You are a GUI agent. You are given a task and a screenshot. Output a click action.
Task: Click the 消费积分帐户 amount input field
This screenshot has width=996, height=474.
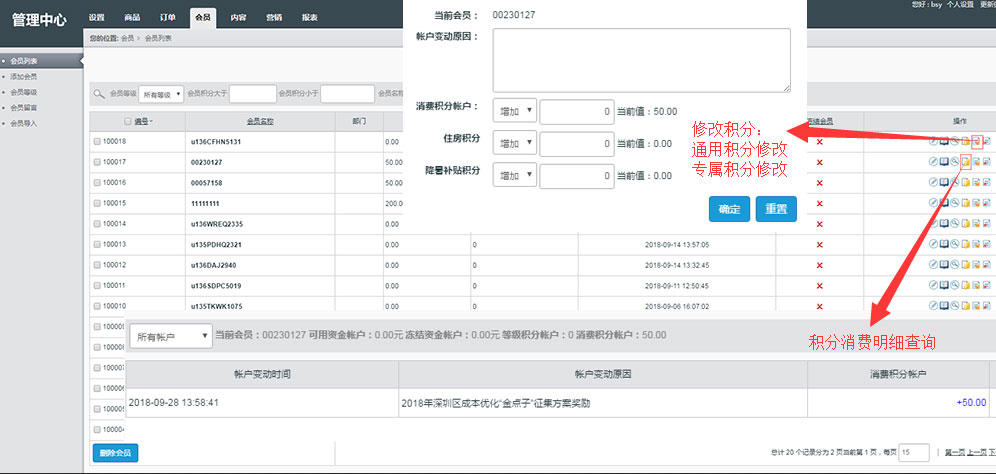[577, 111]
